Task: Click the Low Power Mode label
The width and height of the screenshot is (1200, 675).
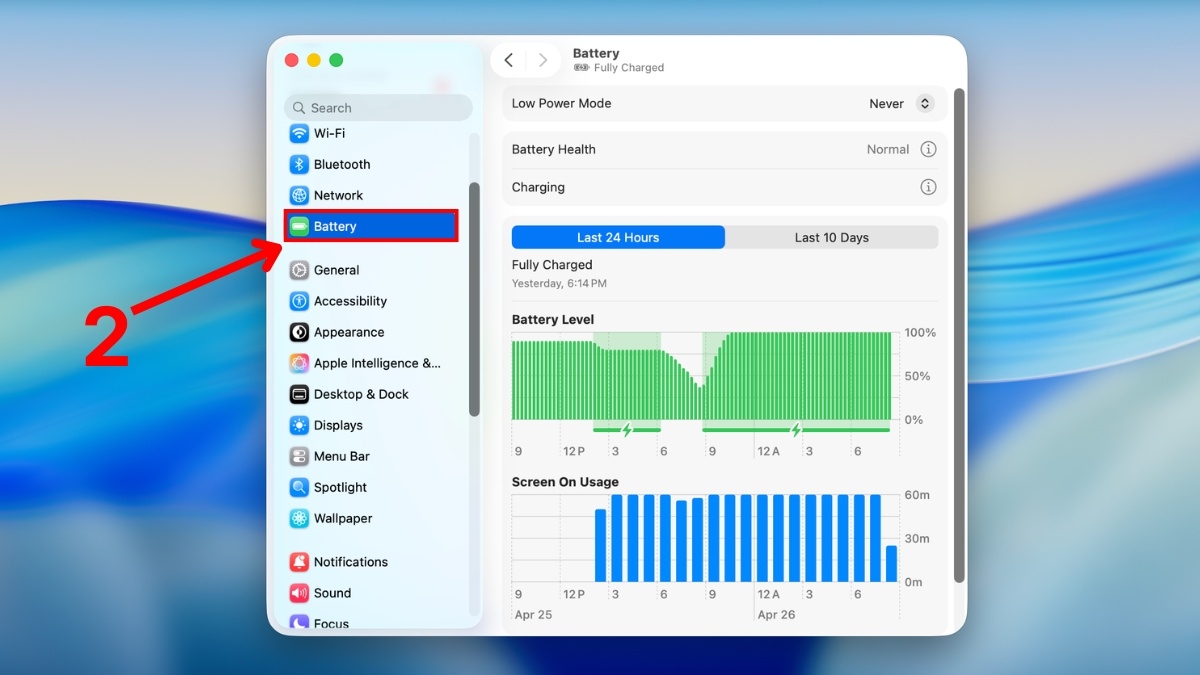Action: 562,103
